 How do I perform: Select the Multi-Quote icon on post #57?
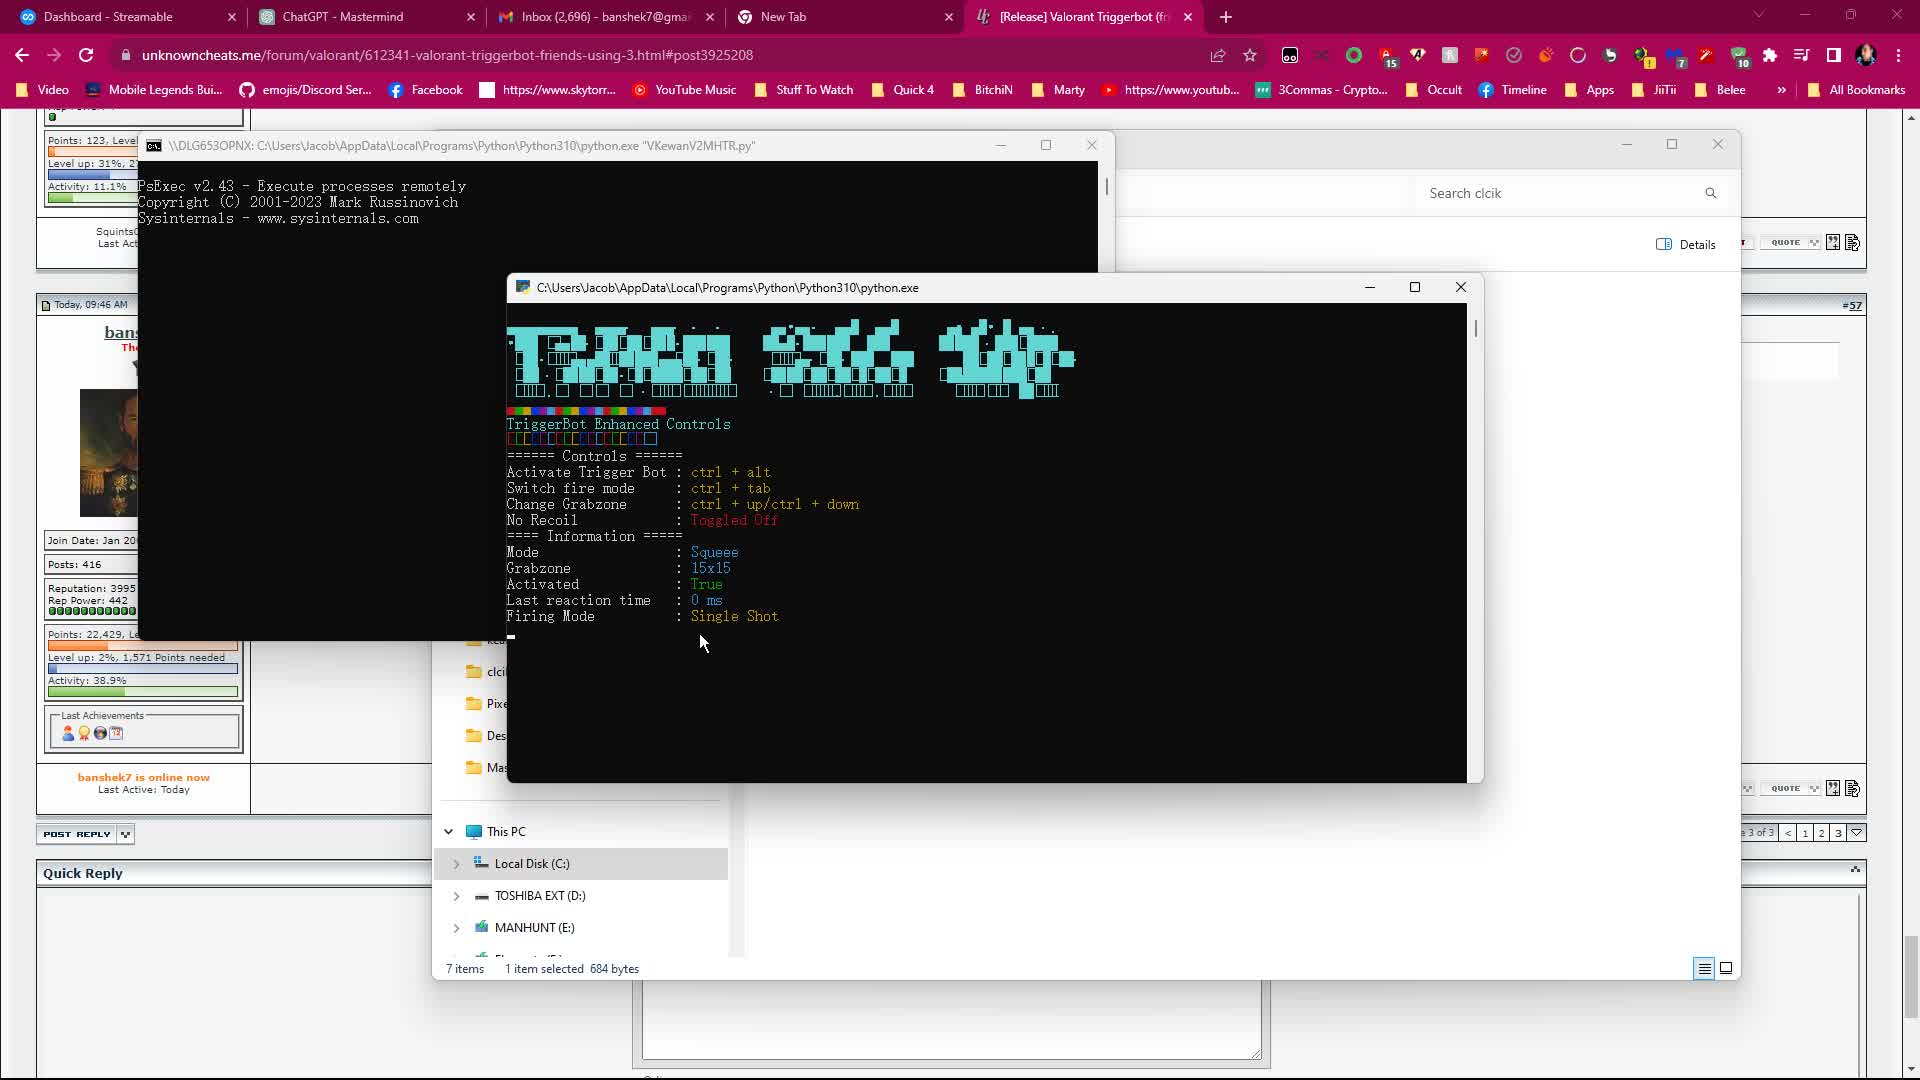[x=1833, y=788]
